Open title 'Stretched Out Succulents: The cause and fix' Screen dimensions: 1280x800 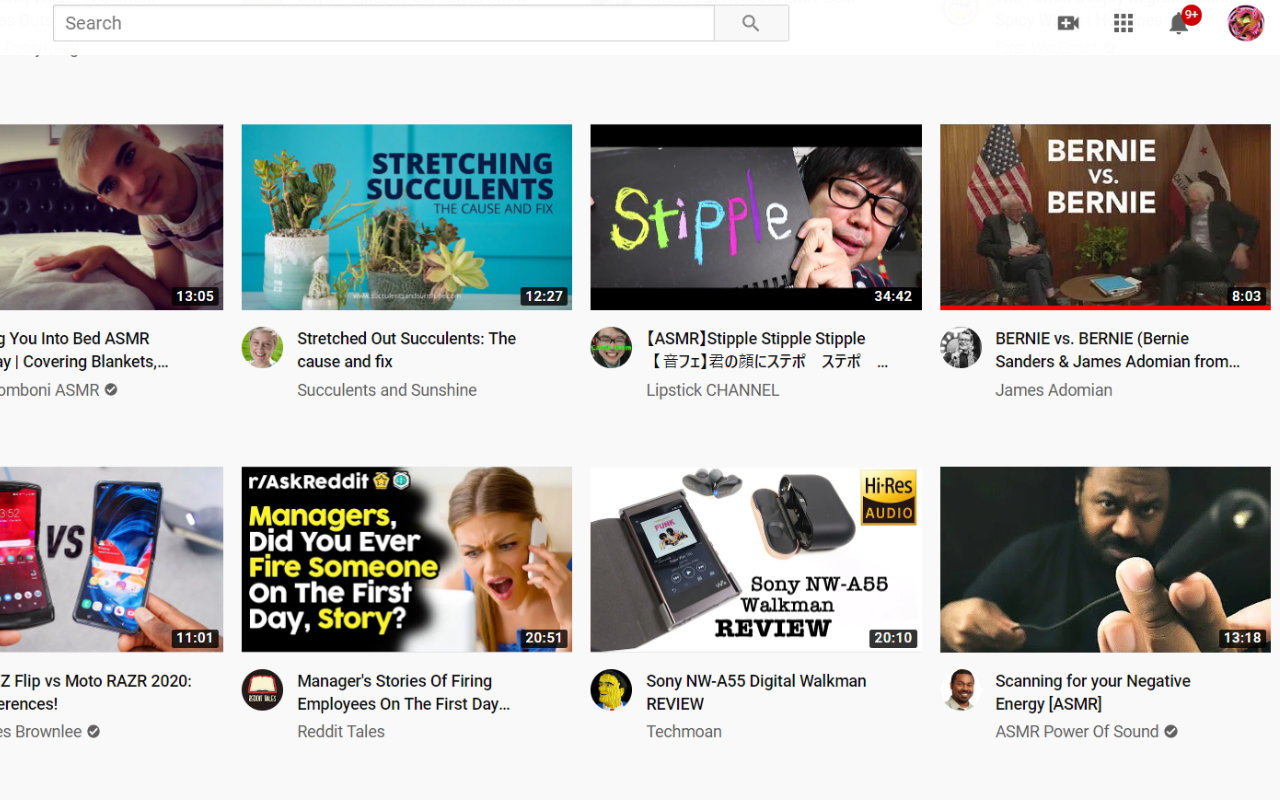tap(407, 350)
